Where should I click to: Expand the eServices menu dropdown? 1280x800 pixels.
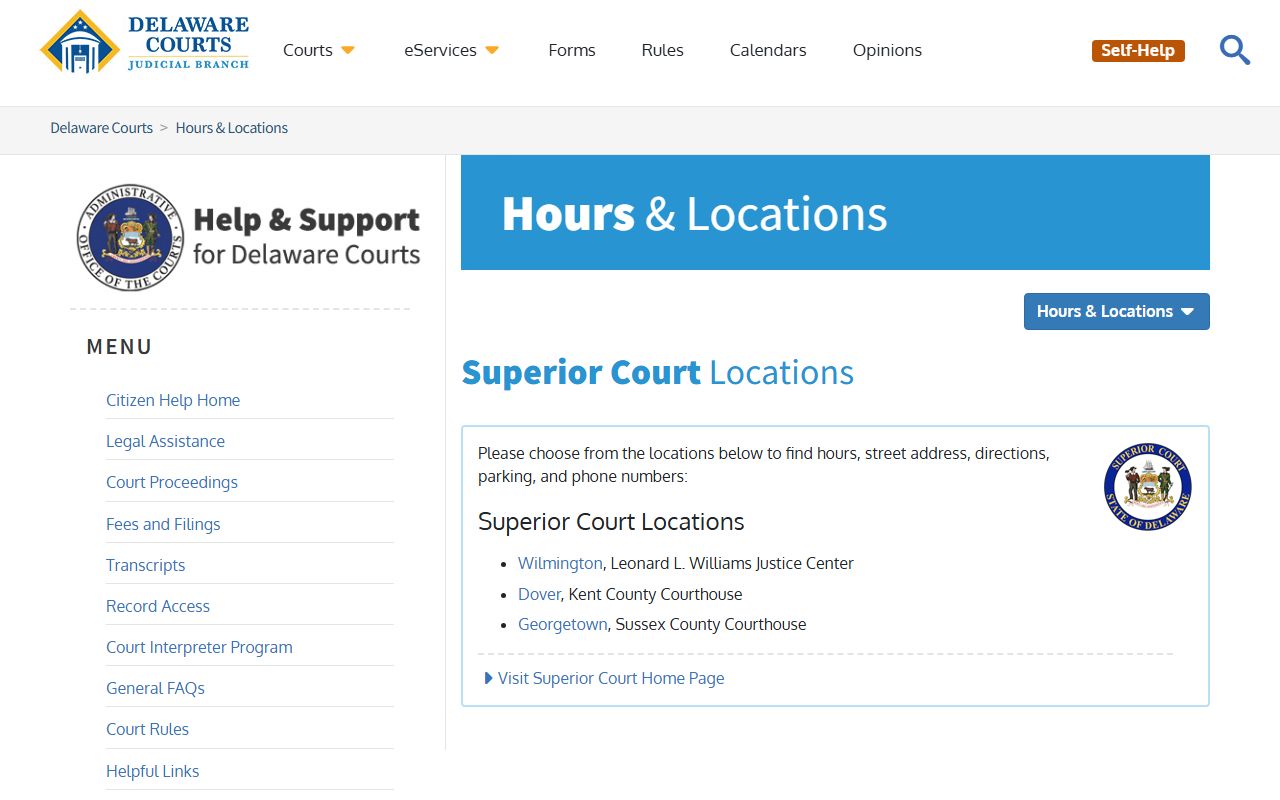(x=451, y=50)
